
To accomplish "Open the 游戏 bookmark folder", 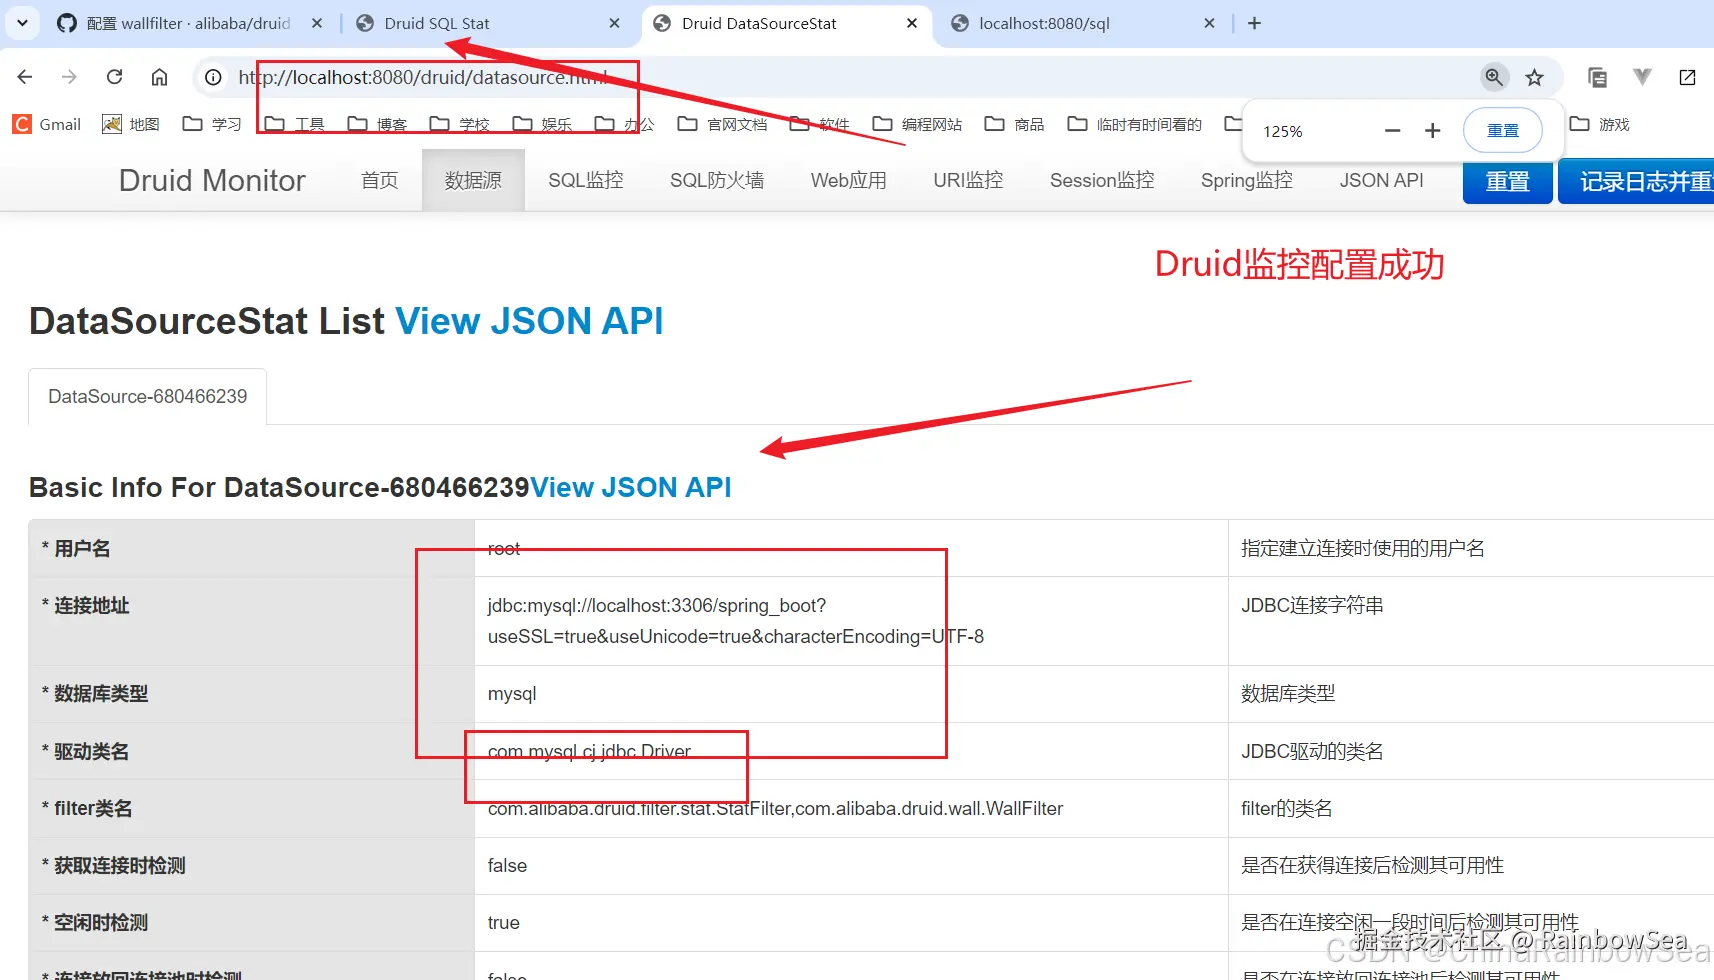I will click(1600, 124).
